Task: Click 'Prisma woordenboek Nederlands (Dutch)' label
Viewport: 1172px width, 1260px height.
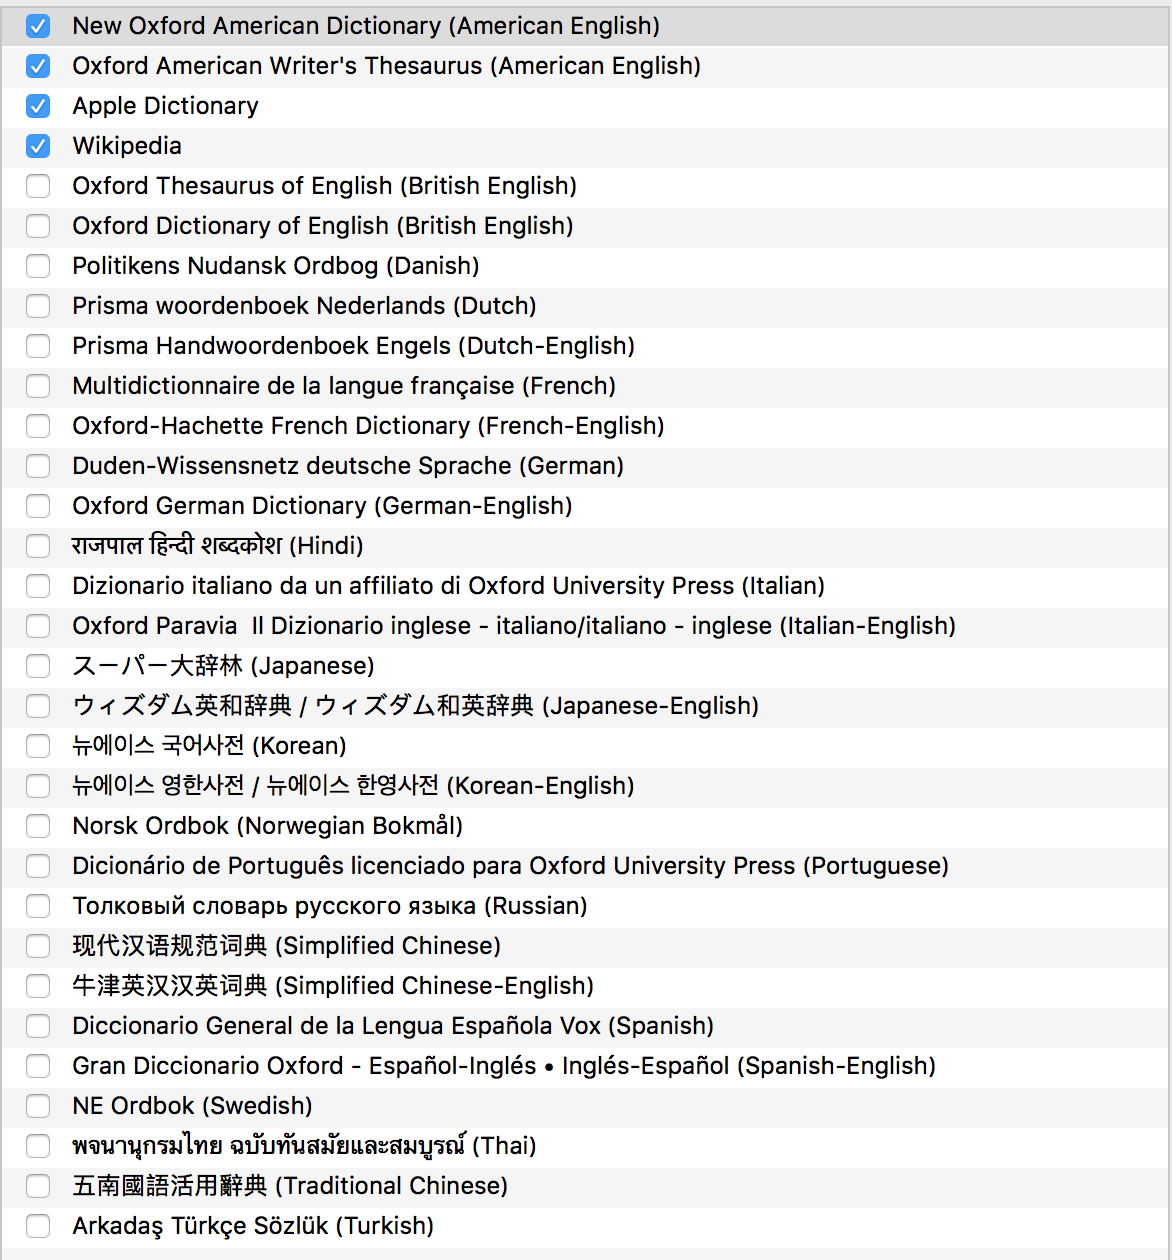Action: tap(304, 306)
